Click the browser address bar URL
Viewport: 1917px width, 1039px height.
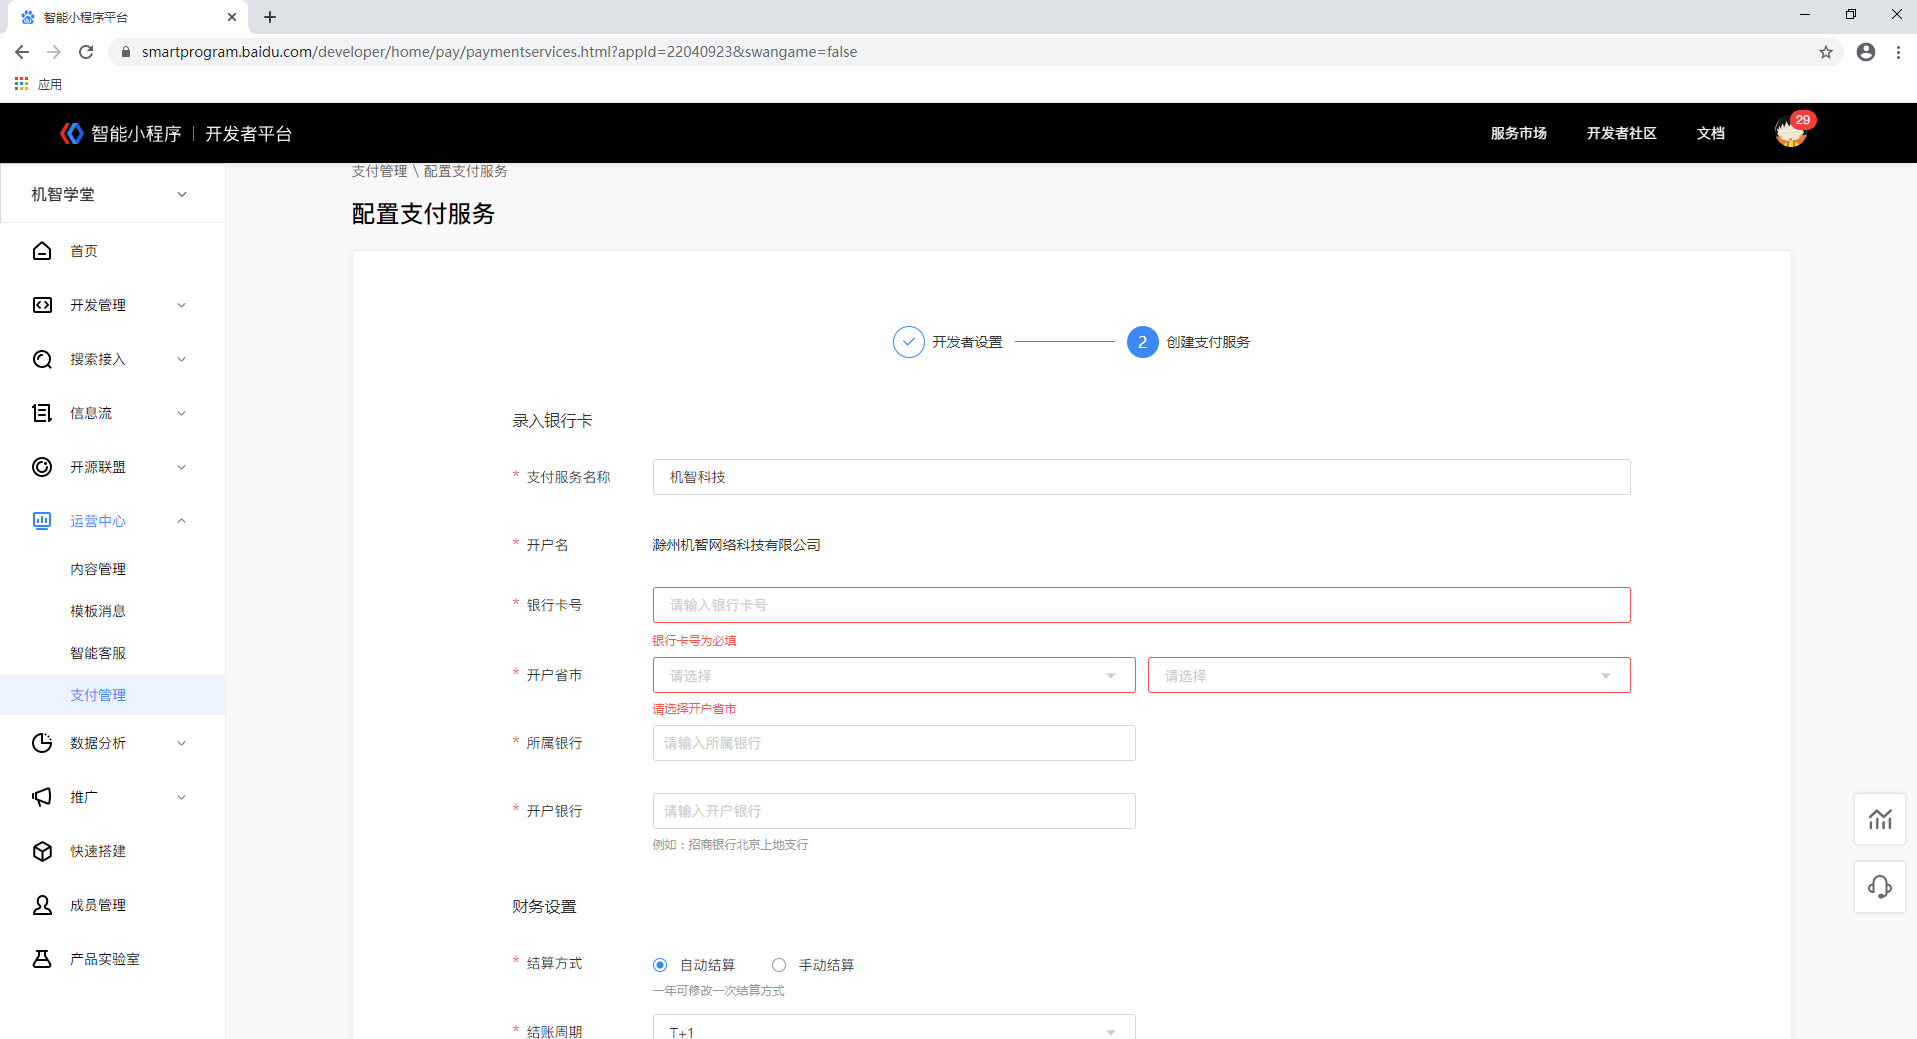pyautogui.click(x=499, y=52)
